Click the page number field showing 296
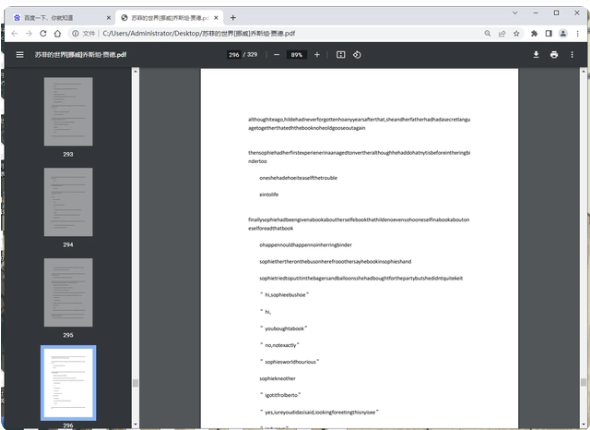The width and height of the screenshot is (590, 430). [x=234, y=55]
